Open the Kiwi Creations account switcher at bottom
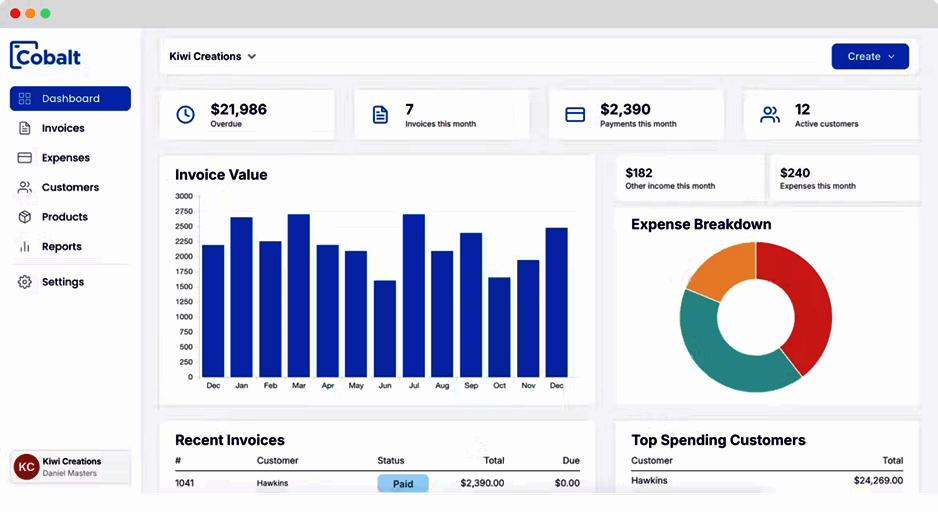Viewport: 938px width, 512px height. 71,467
